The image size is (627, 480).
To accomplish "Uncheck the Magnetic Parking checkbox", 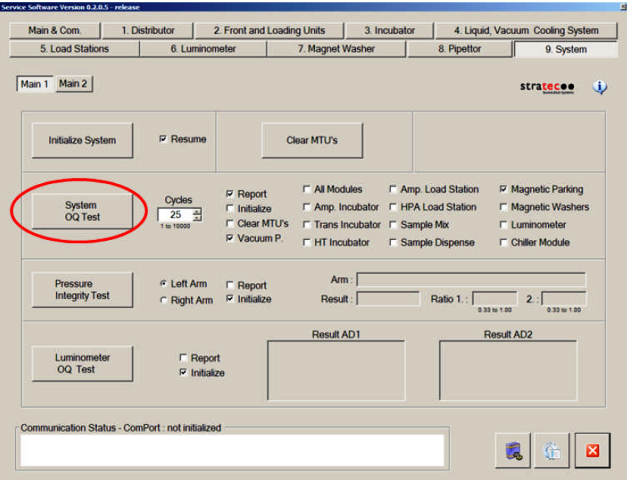I will coord(504,189).
